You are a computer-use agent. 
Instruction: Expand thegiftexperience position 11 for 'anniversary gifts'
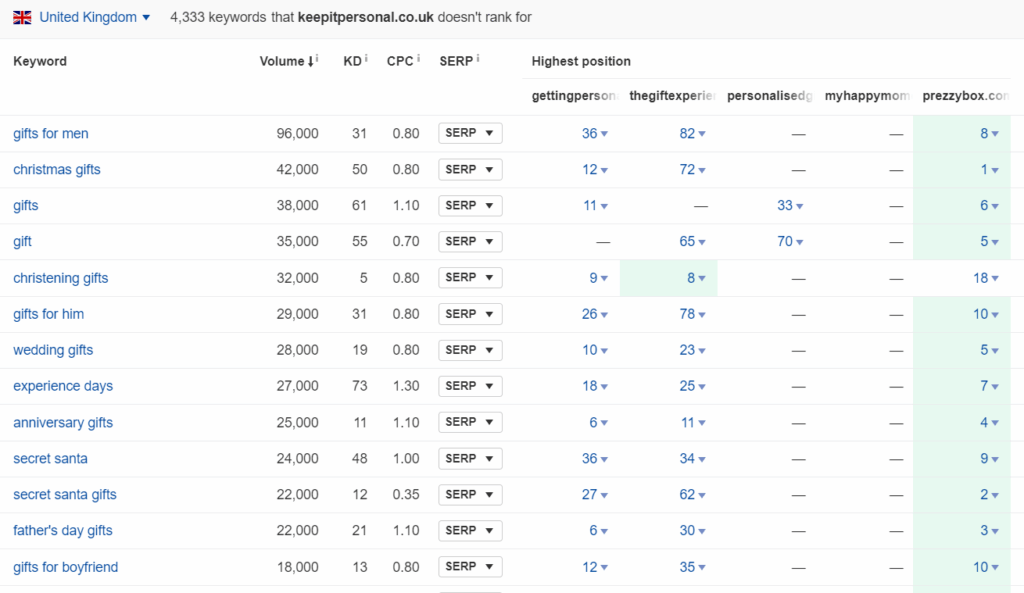(x=694, y=423)
